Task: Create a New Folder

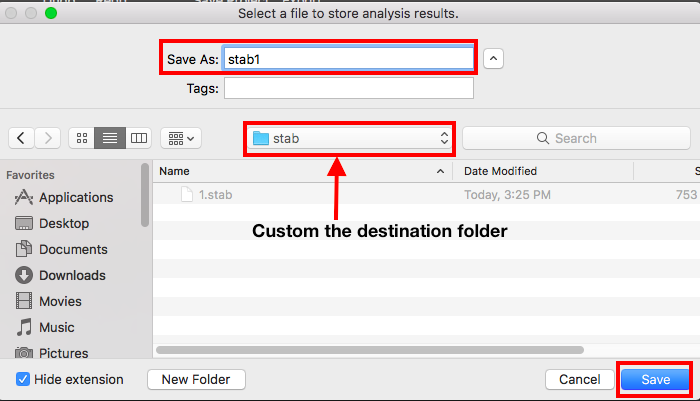Action: pyautogui.click(x=196, y=380)
